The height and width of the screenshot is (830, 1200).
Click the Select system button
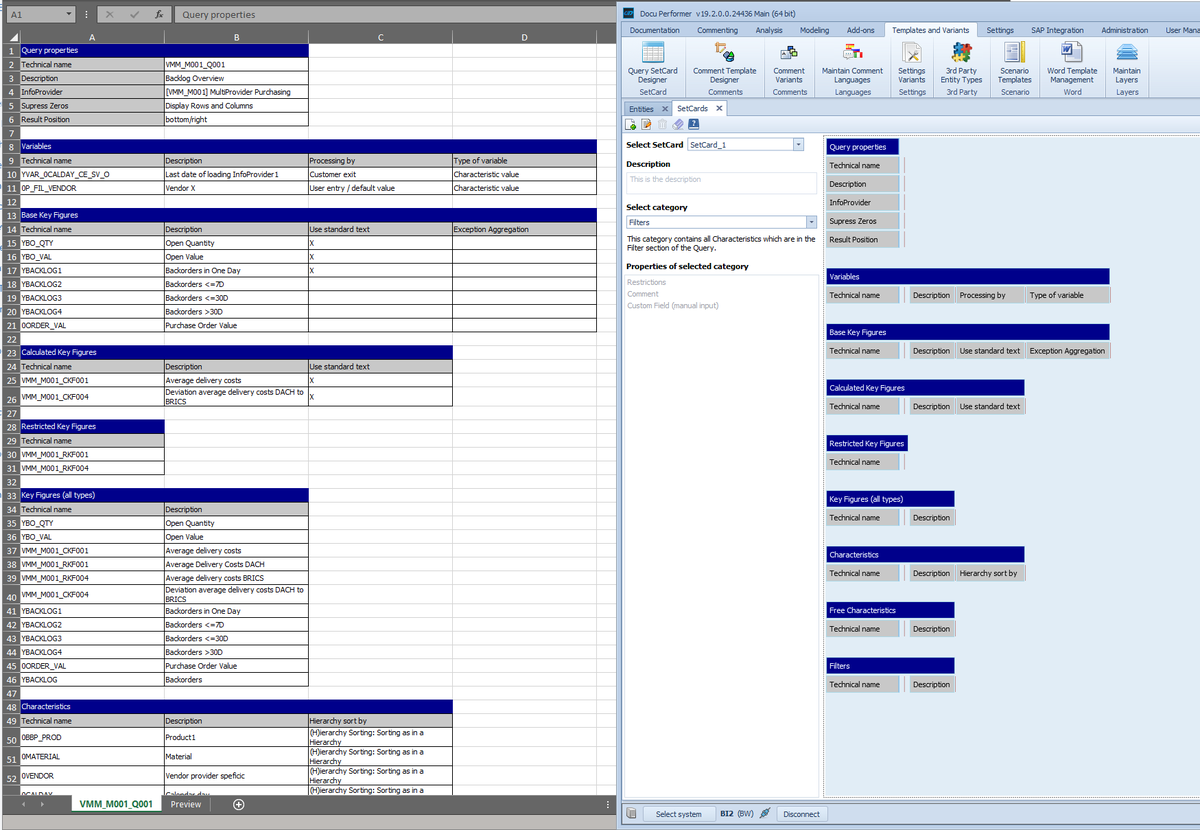(678, 813)
